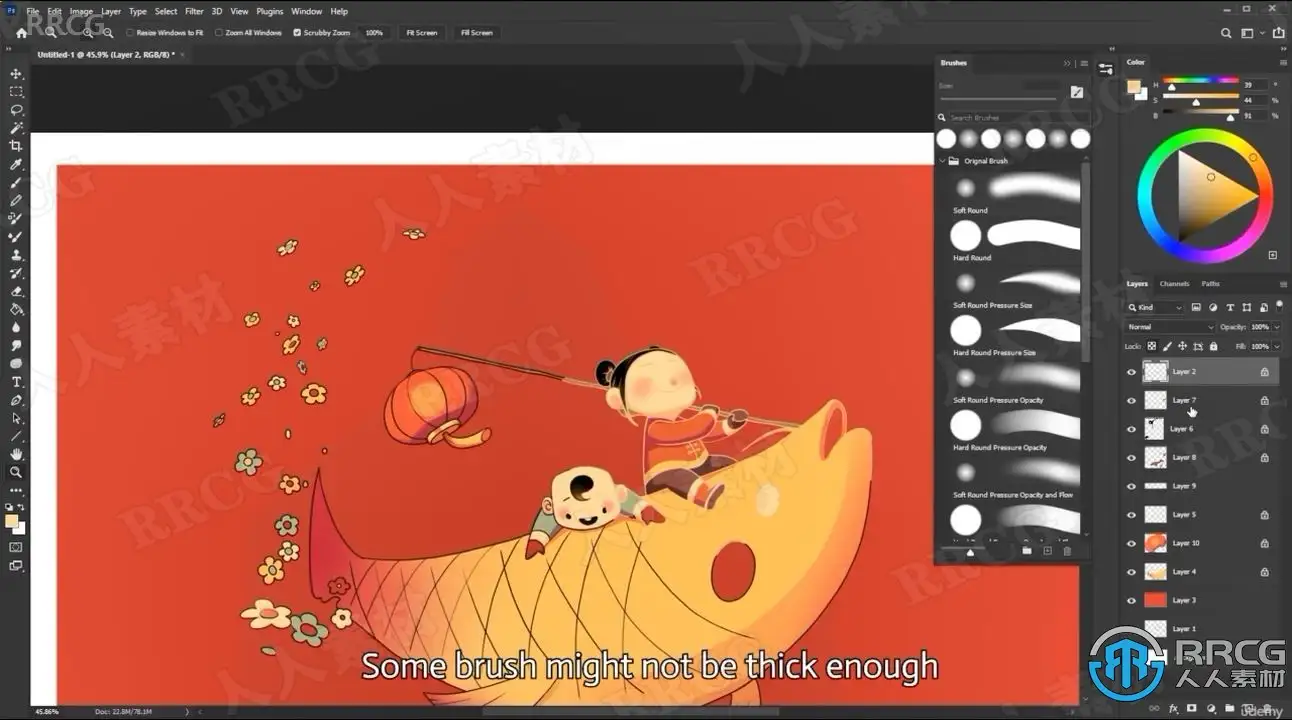Open the layer blend mode Normal dropdown

click(x=1170, y=327)
